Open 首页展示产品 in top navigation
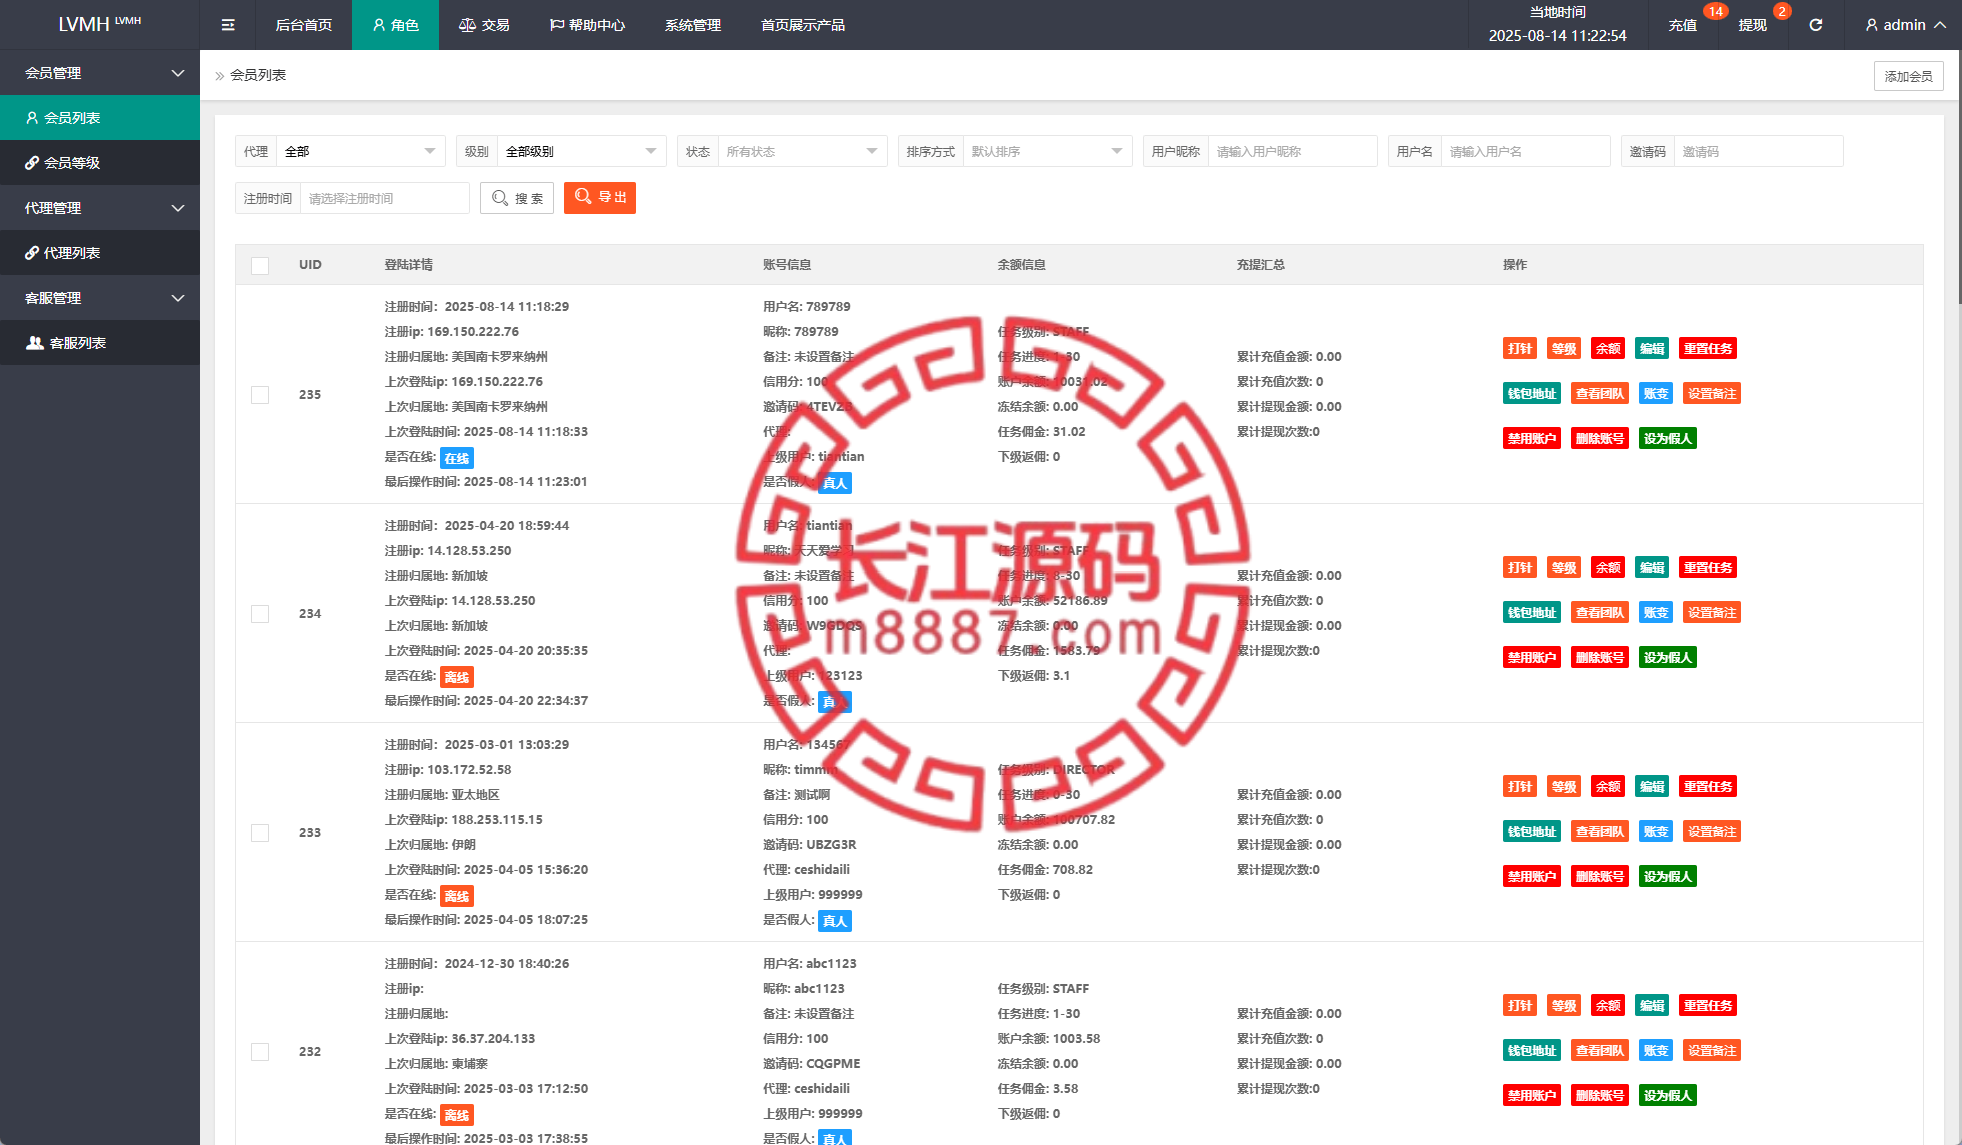 click(x=803, y=25)
